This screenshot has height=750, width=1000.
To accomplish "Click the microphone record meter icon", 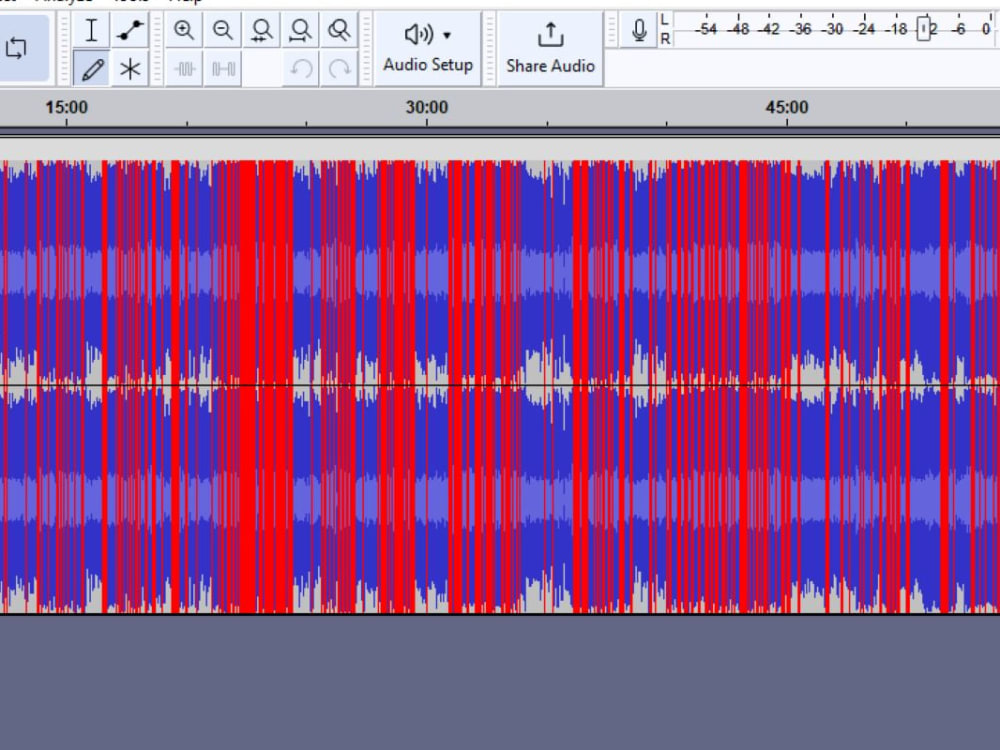I will (639, 30).
